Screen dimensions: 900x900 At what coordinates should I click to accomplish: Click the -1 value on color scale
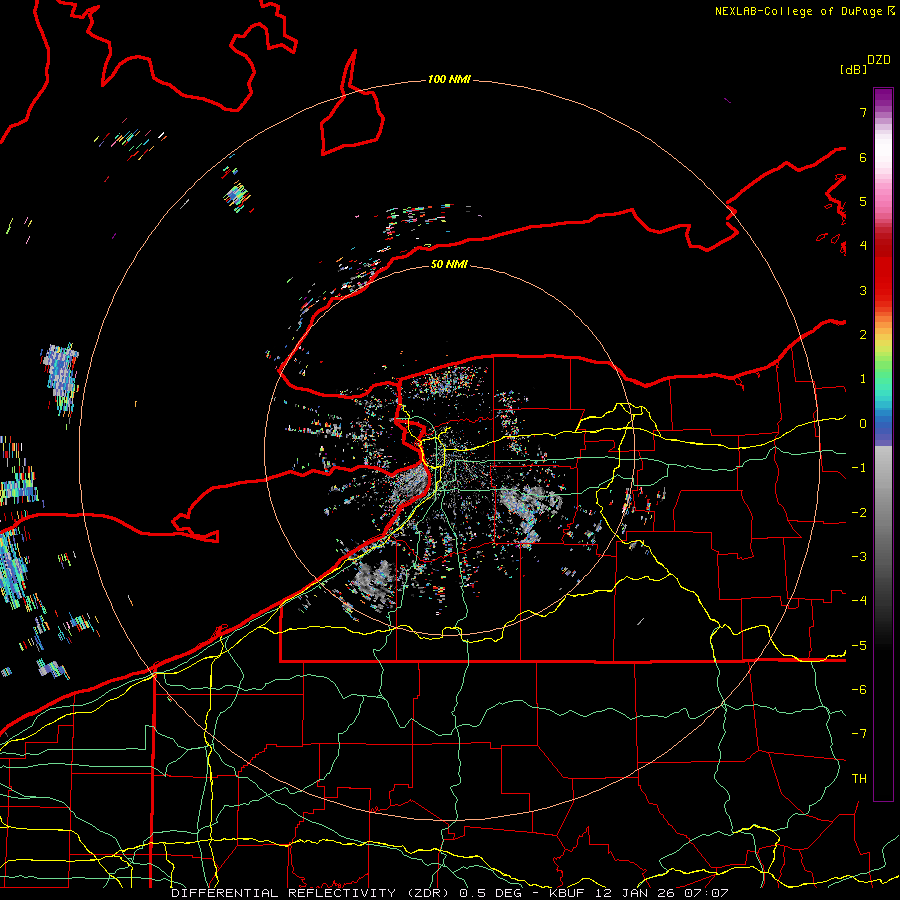click(x=859, y=468)
